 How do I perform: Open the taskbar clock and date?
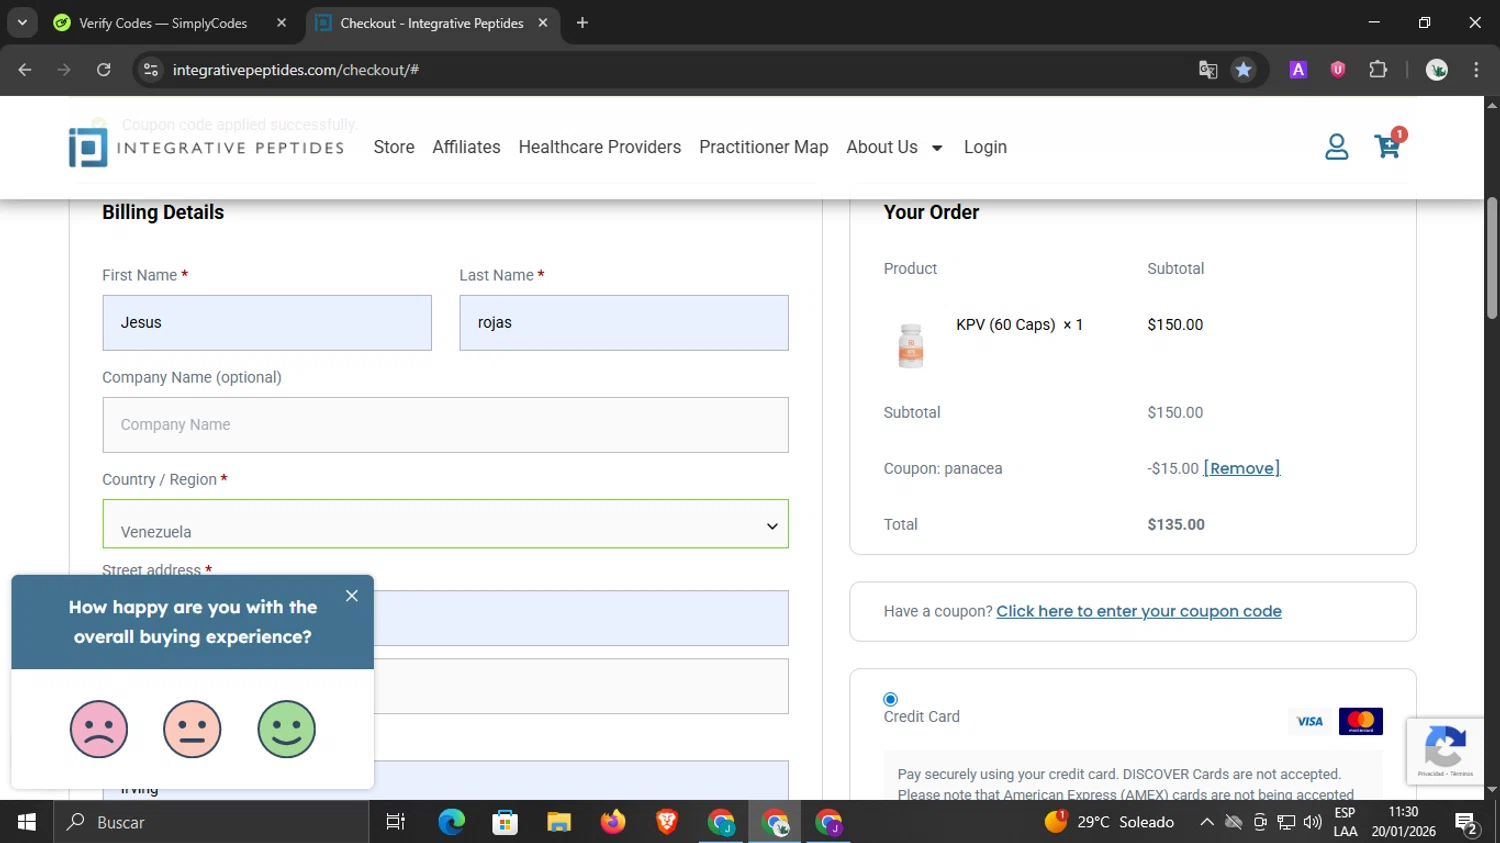(1403, 822)
